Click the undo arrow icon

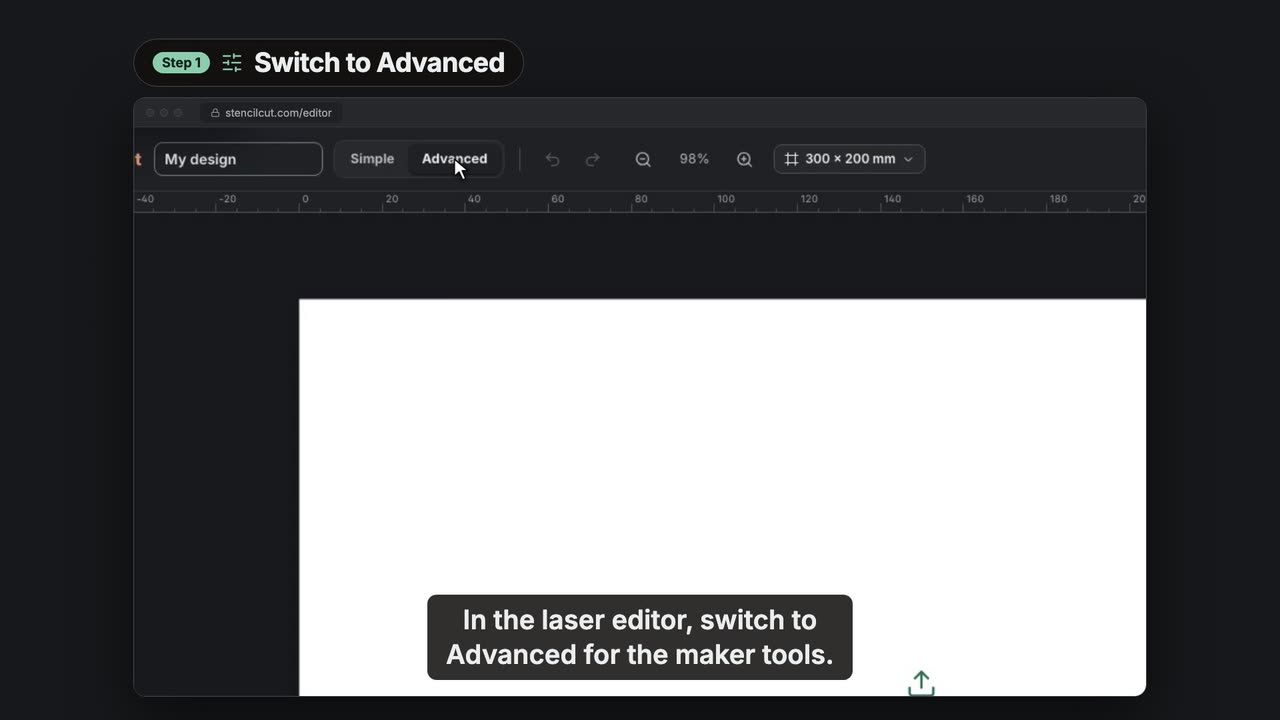[552, 159]
